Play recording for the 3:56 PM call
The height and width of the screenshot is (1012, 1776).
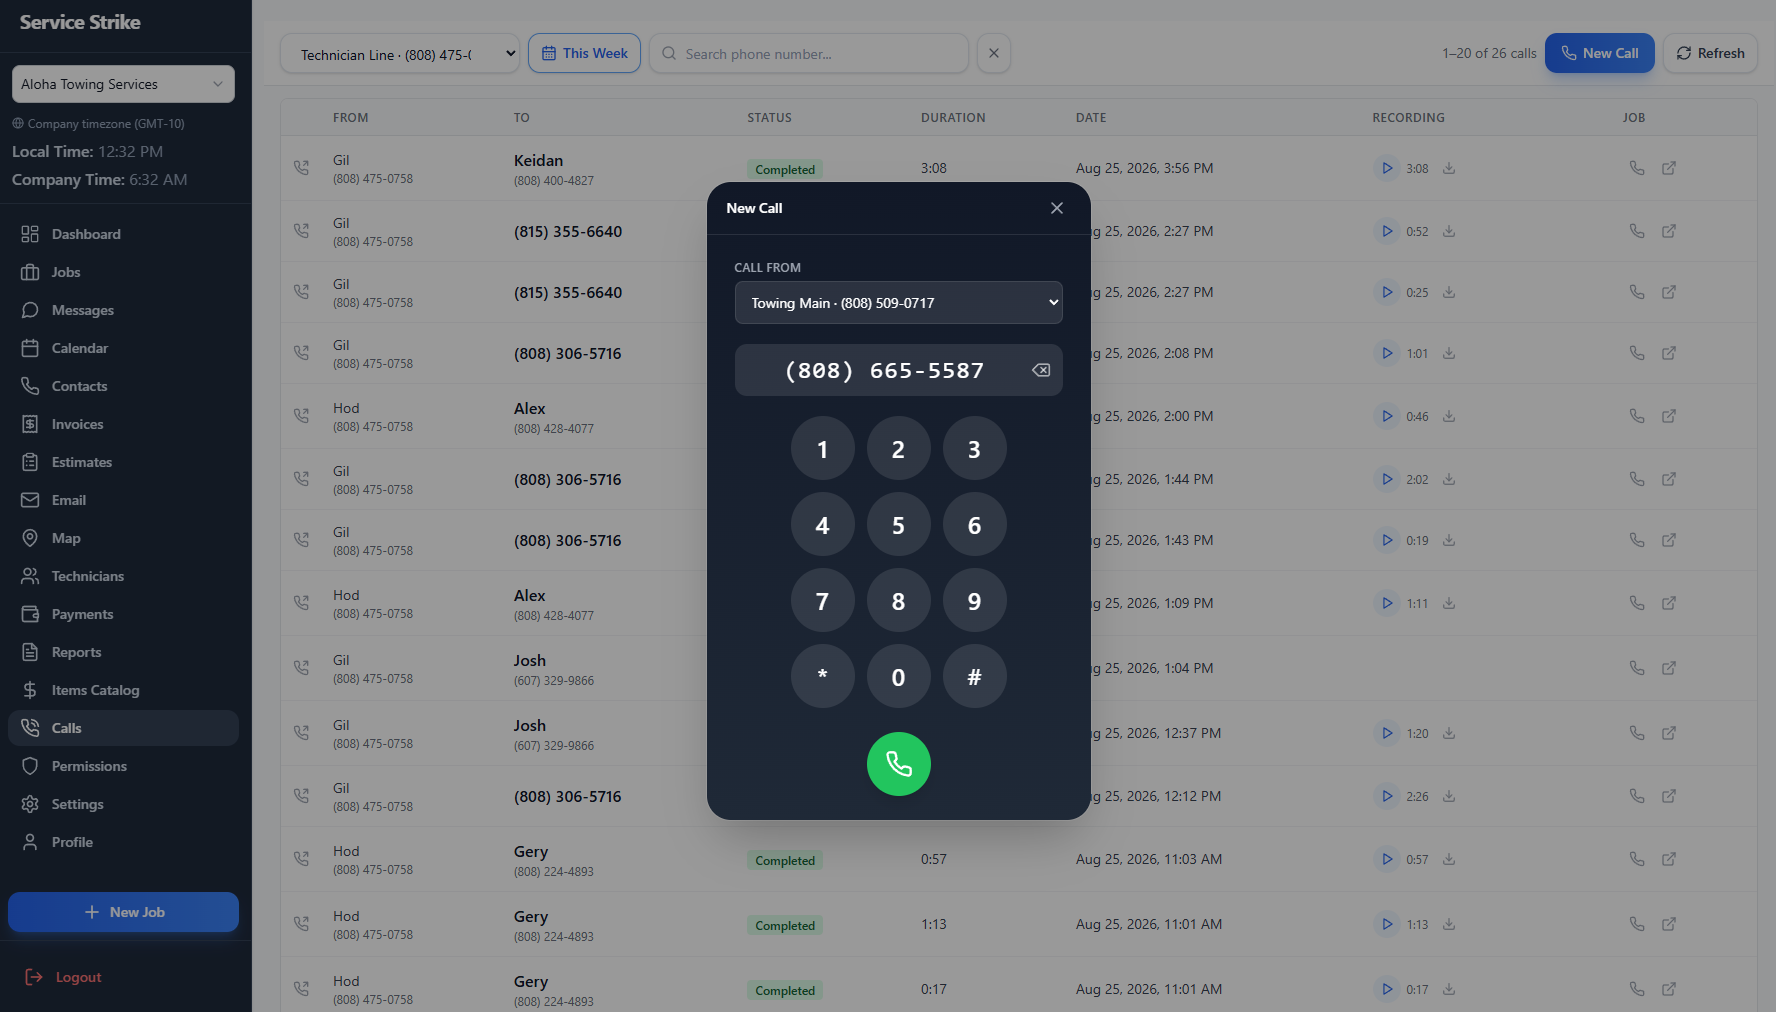click(x=1387, y=168)
